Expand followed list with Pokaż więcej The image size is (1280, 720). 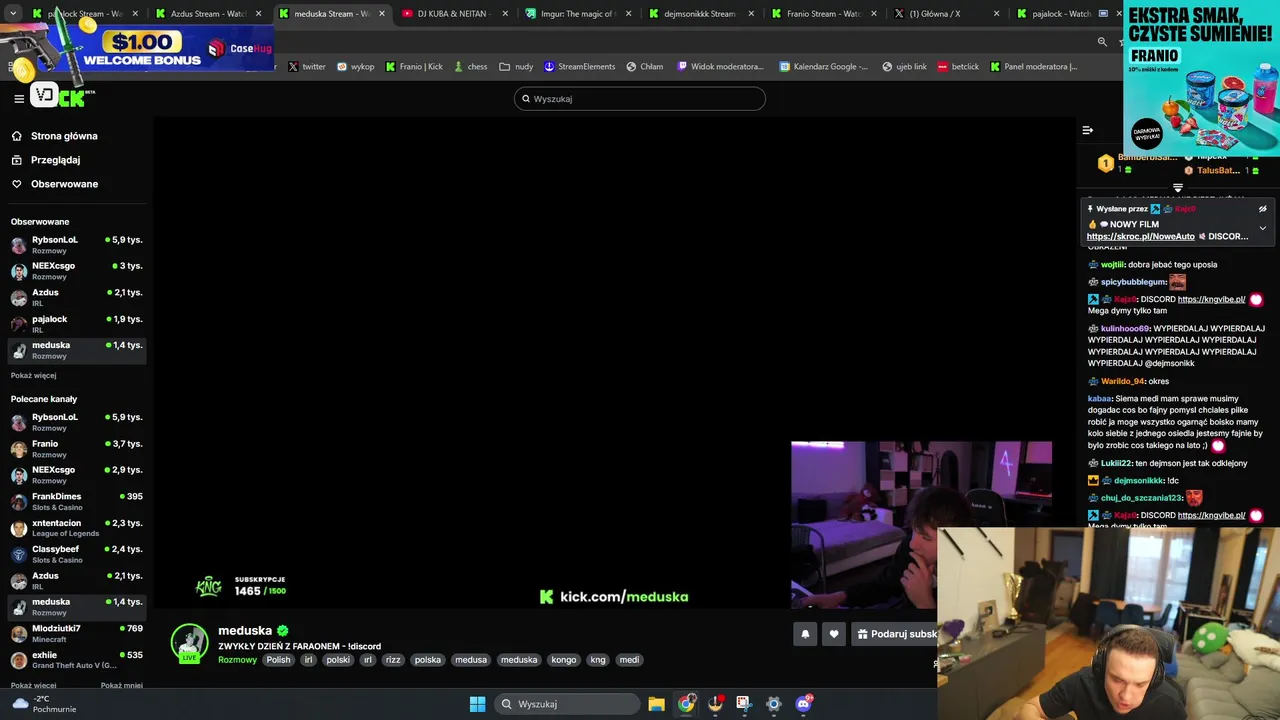click(x=33, y=376)
